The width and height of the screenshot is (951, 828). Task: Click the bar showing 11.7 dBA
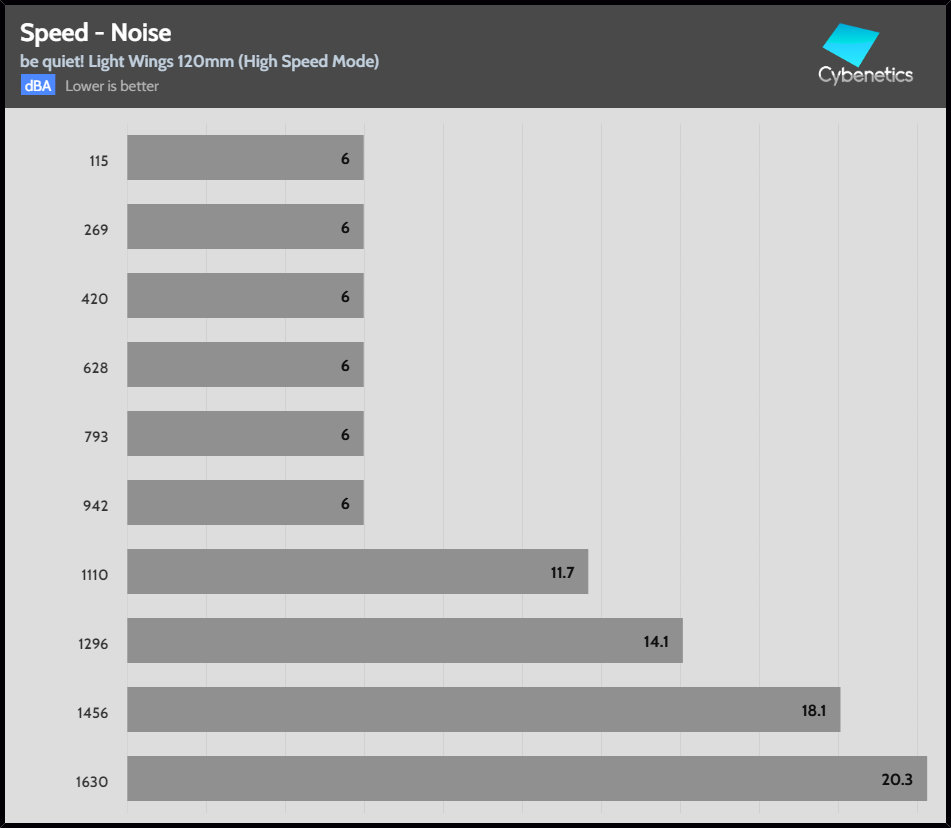coord(357,571)
